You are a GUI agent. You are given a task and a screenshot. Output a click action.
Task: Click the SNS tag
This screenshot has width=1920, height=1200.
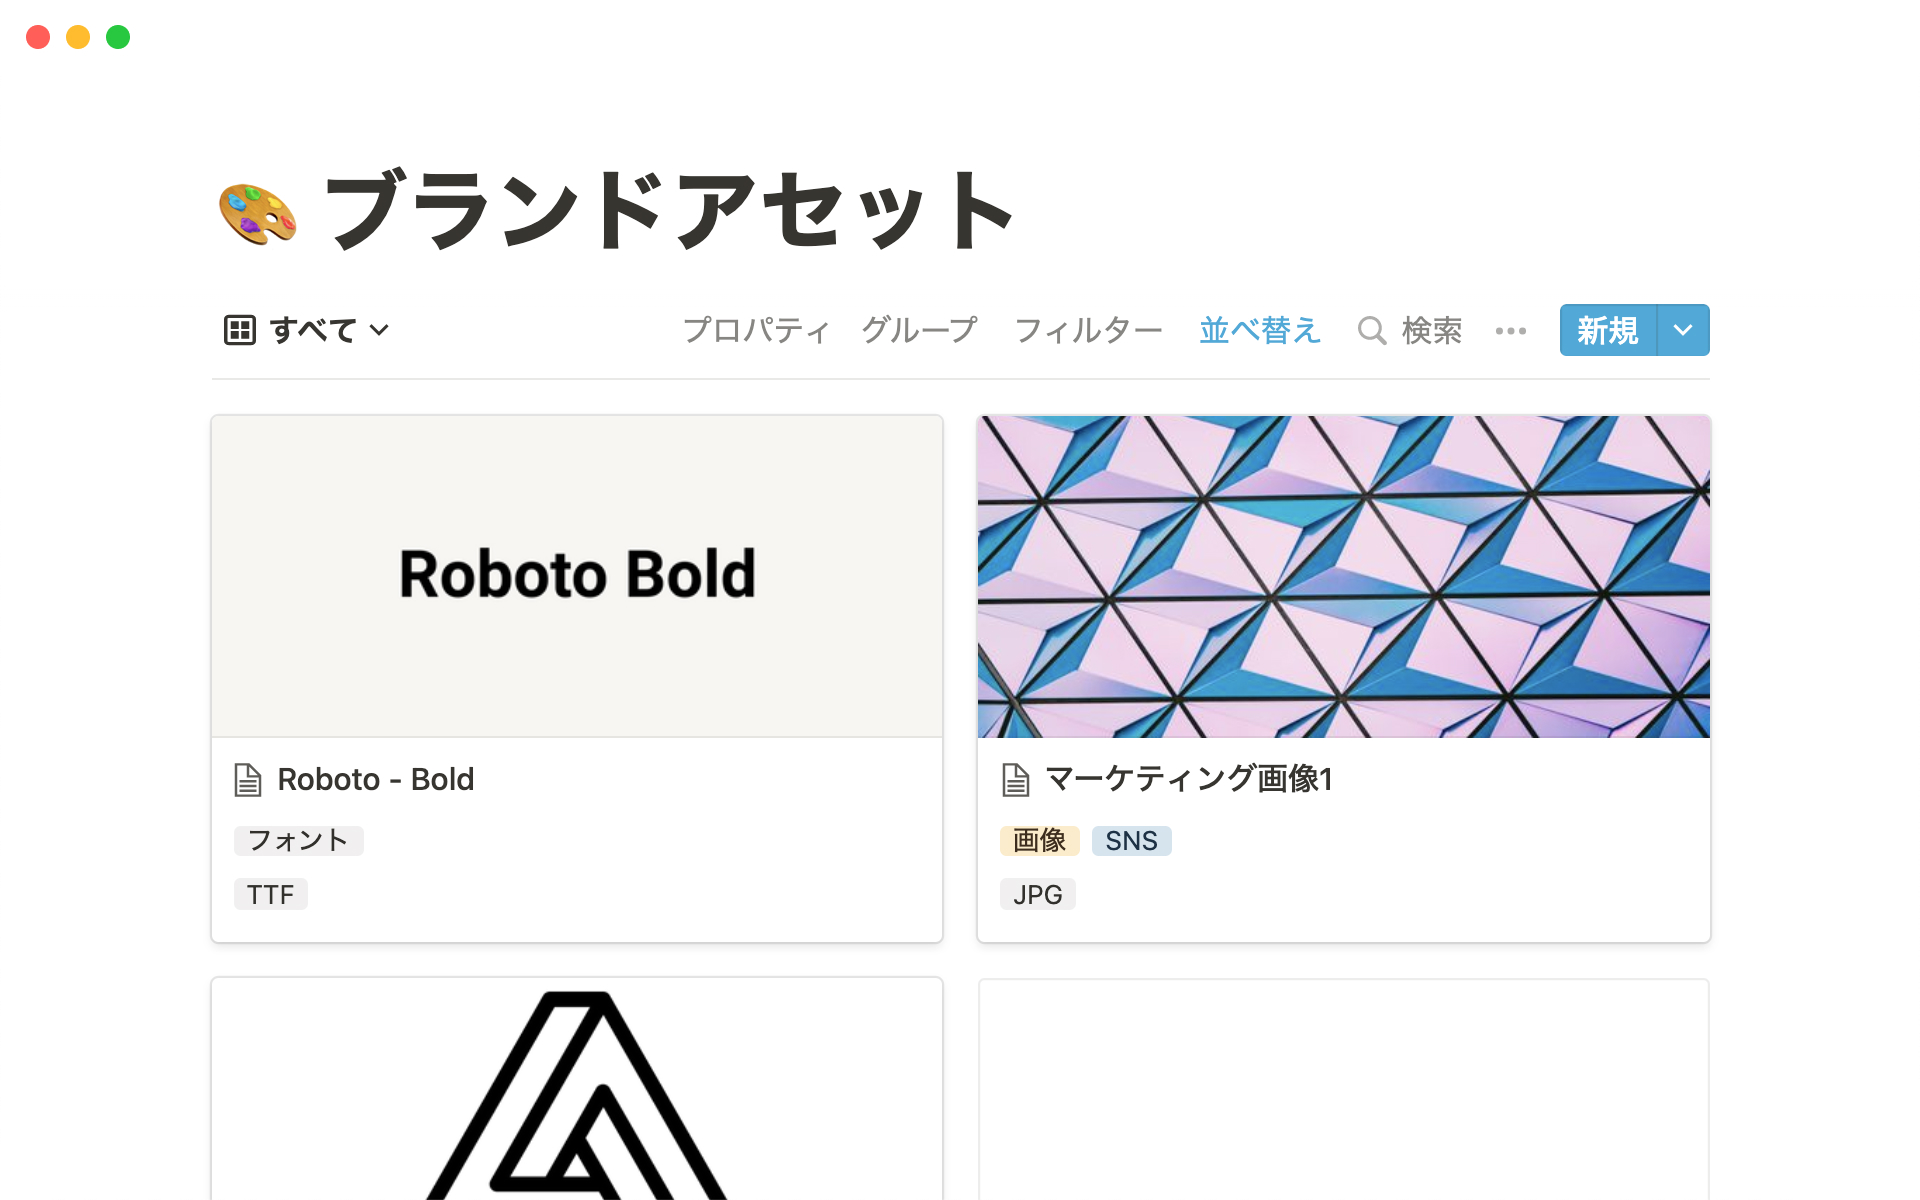[x=1131, y=841]
